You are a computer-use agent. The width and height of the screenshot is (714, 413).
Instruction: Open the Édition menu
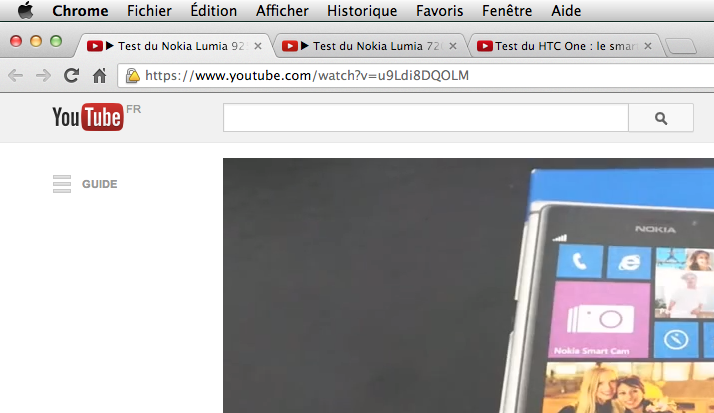[x=214, y=10]
